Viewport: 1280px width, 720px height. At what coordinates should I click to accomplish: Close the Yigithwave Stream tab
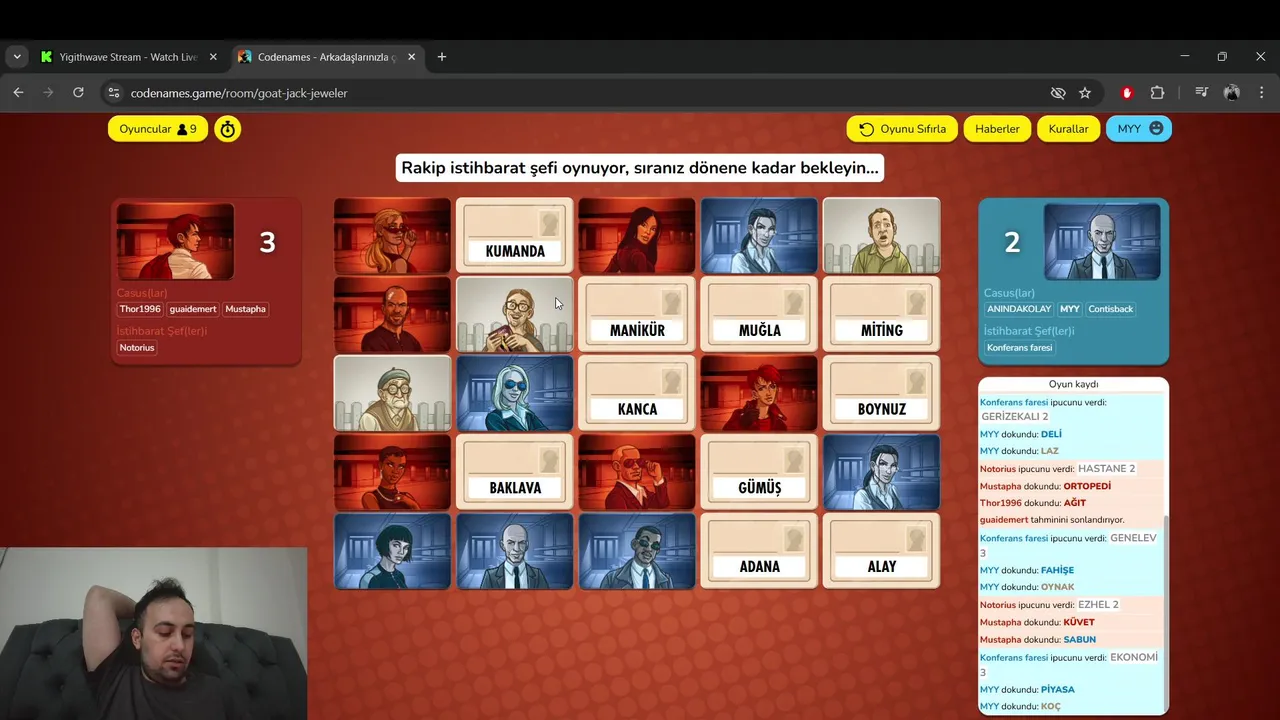[x=213, y=57]
